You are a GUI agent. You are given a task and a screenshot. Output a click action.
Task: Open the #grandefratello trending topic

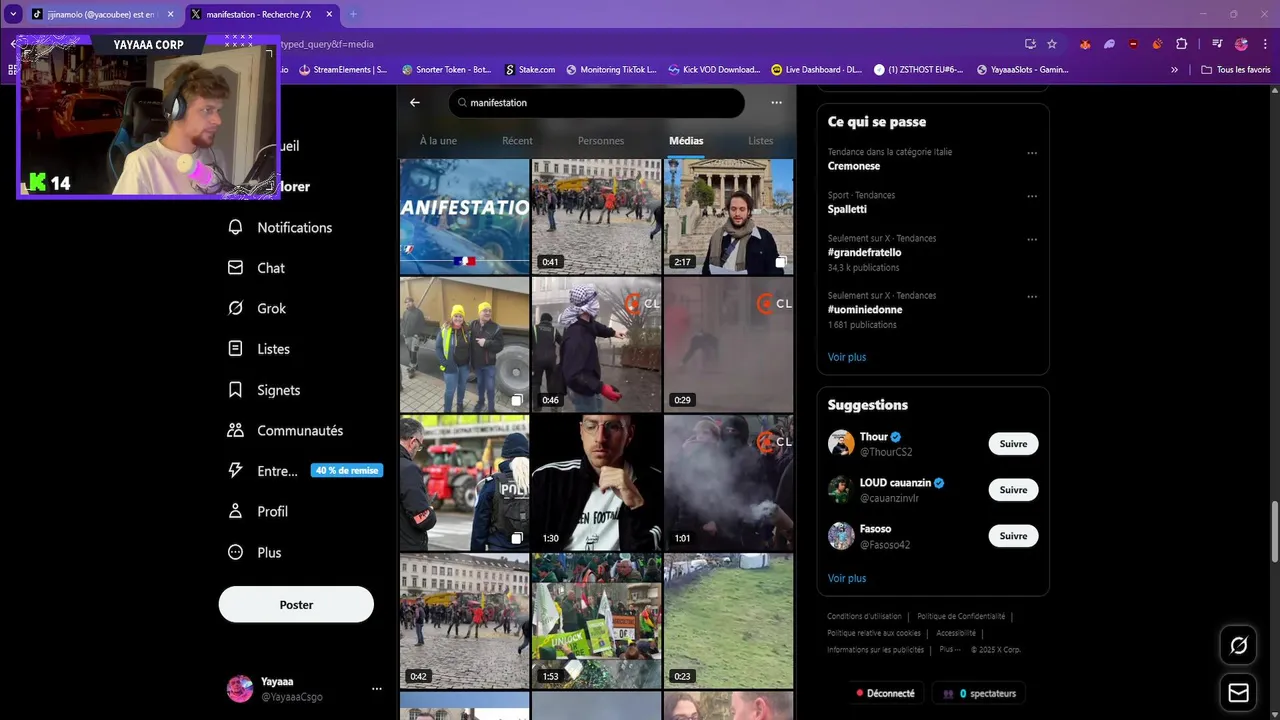[865, 252]
